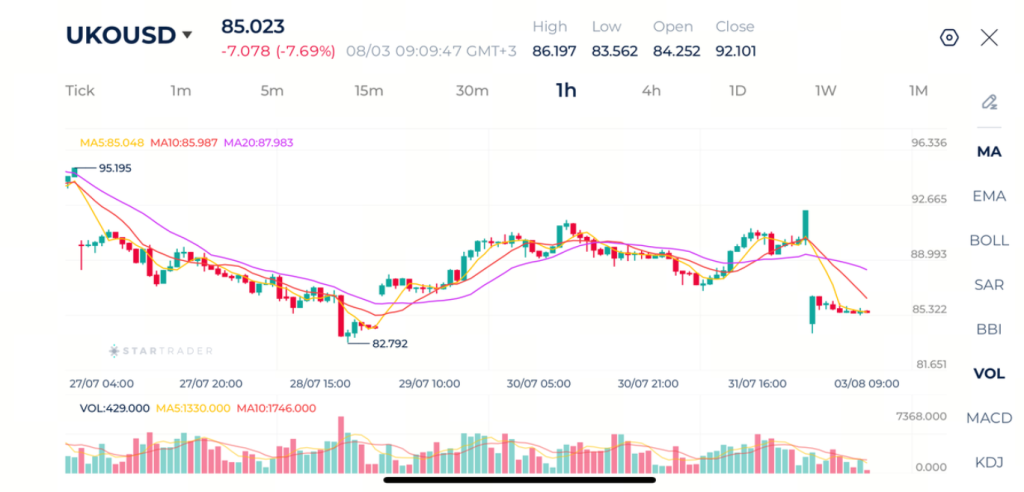Enable the EMA indicator
This screenshot has width=1024, height=492.
(989, 196)
